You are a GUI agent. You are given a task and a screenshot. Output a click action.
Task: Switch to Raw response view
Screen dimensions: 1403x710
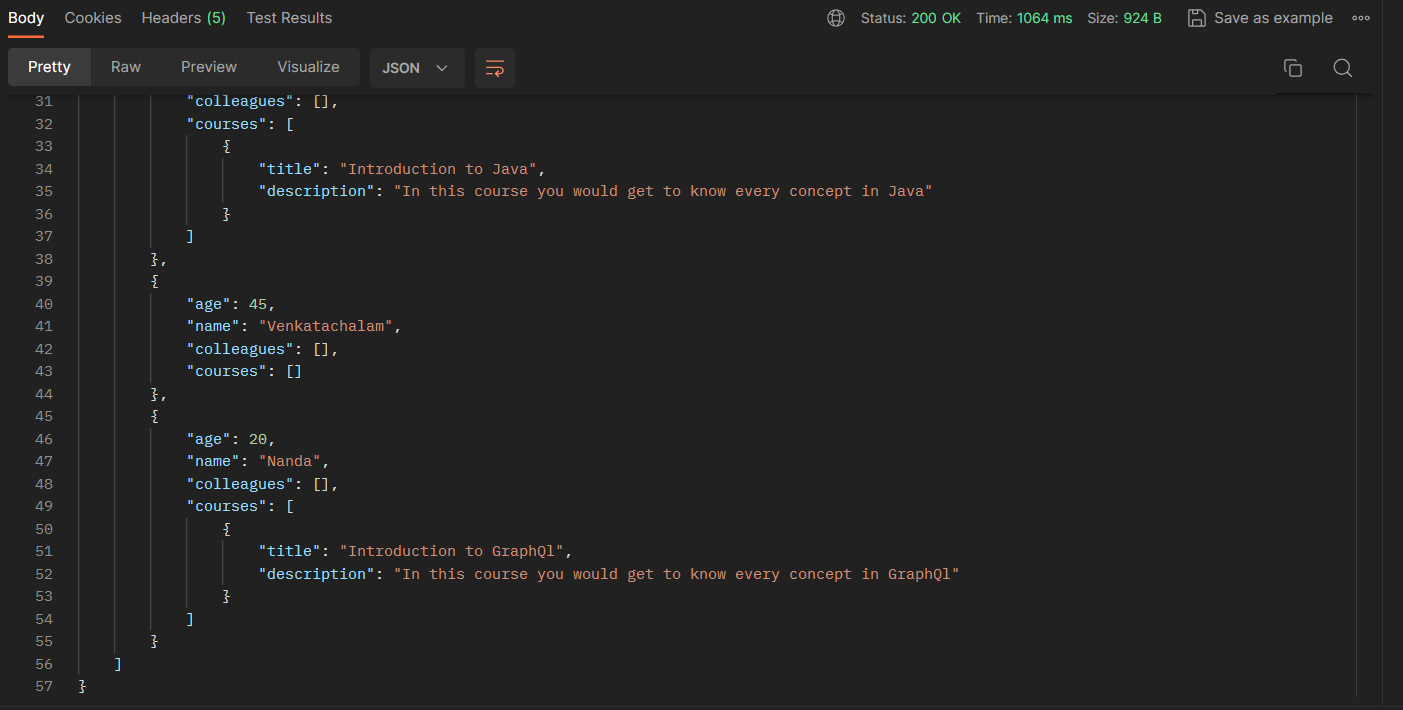pyautogui.click(x=125, y=66)
